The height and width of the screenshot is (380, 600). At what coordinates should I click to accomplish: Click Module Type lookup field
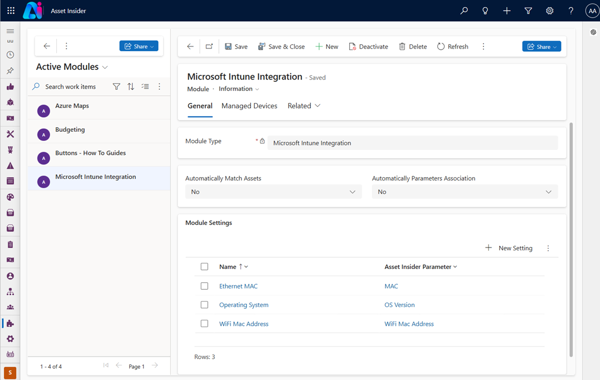click(x=412, y=143)
